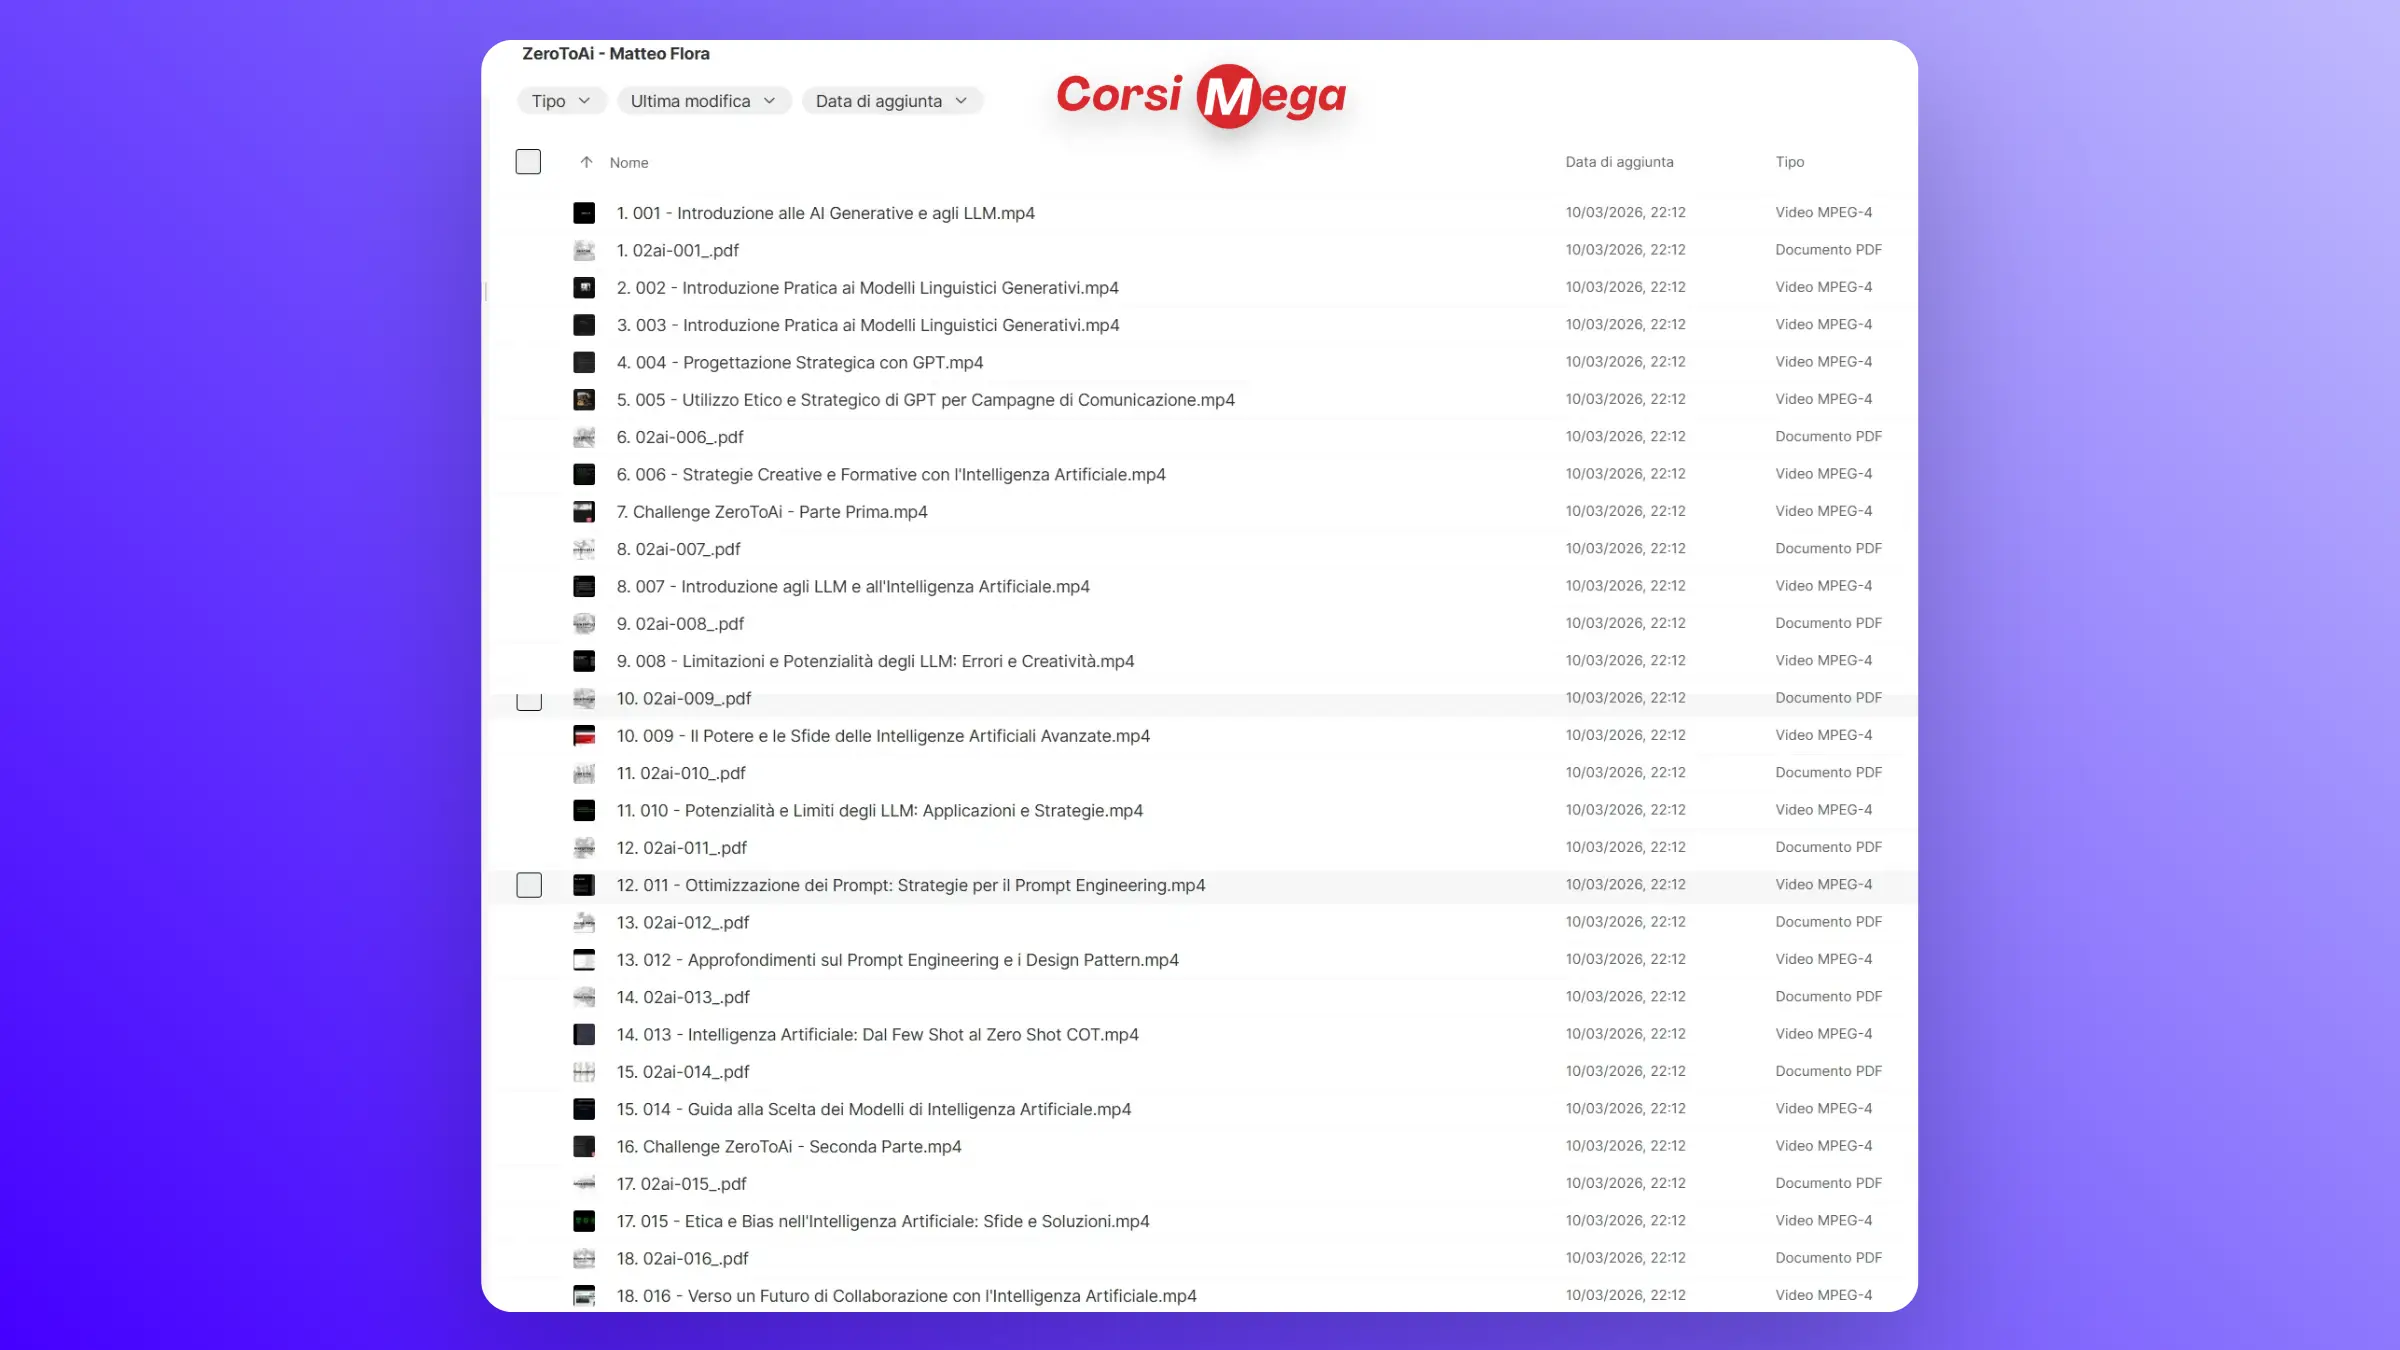Click the video icon for '9. 008 - Limitazioni e Potenzialità'
Screen dimensions: 2400x1350
584,661
